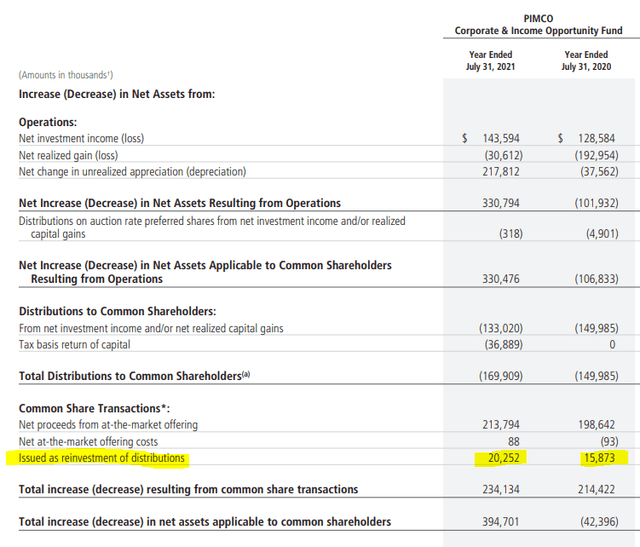
Task: Click the value (93)
Action: tap(609, 442)
